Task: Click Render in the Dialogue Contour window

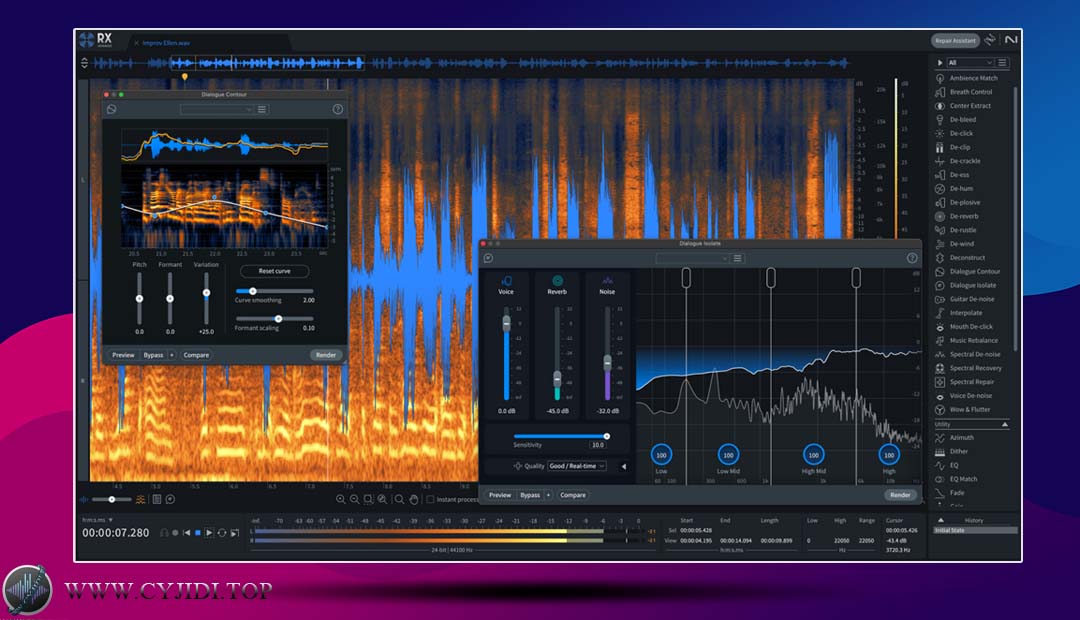Action: 326,355
